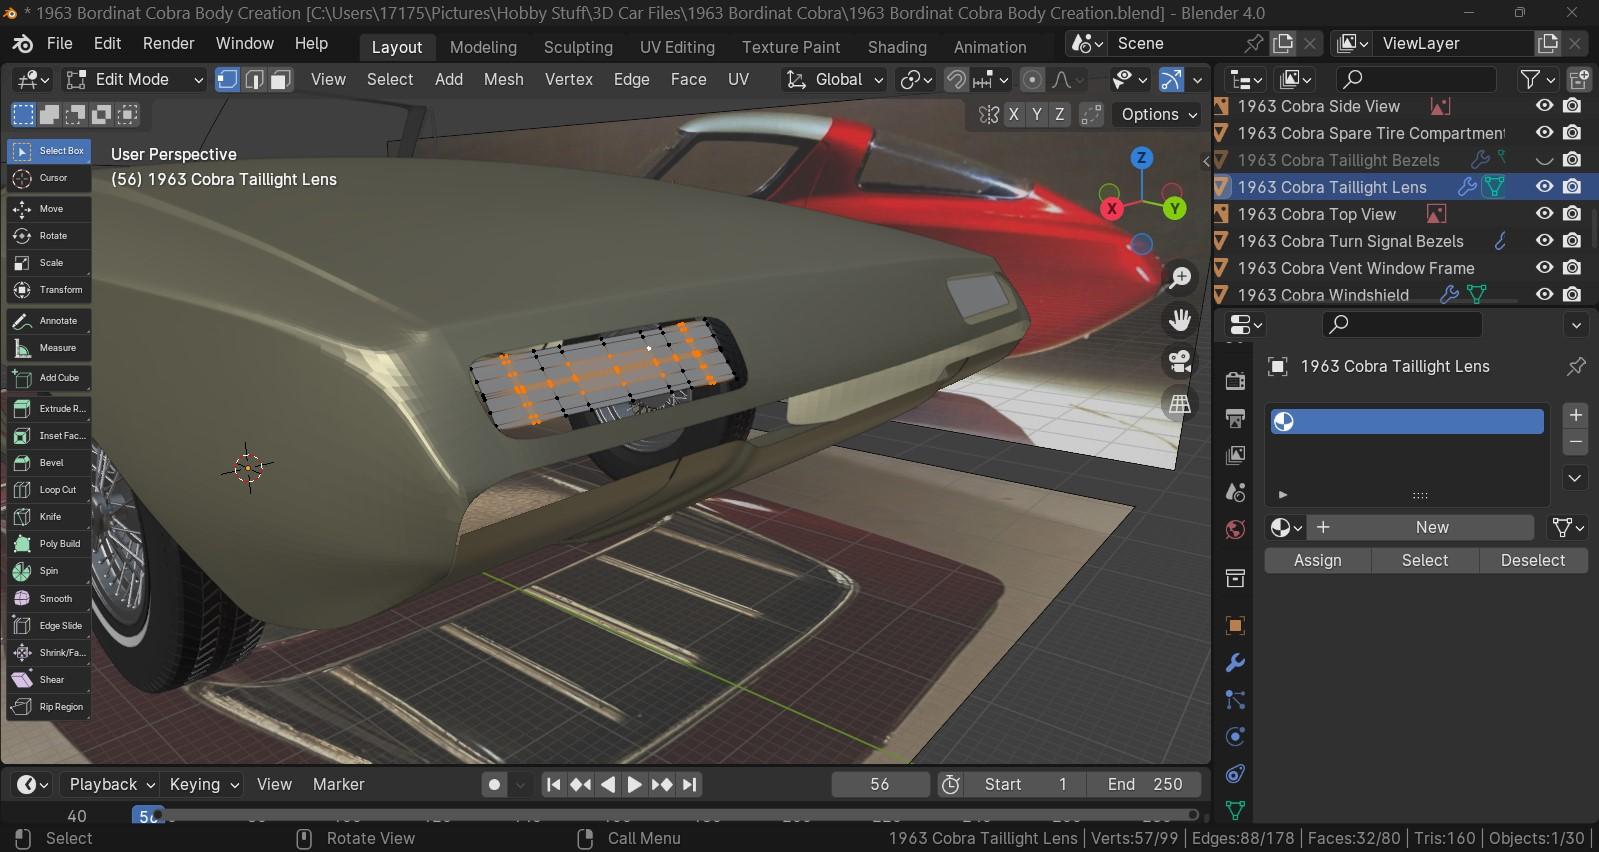The height and width of the screenshot is (852, 1599).
Task: Click the Assign button
Action: click(1317, 561)
